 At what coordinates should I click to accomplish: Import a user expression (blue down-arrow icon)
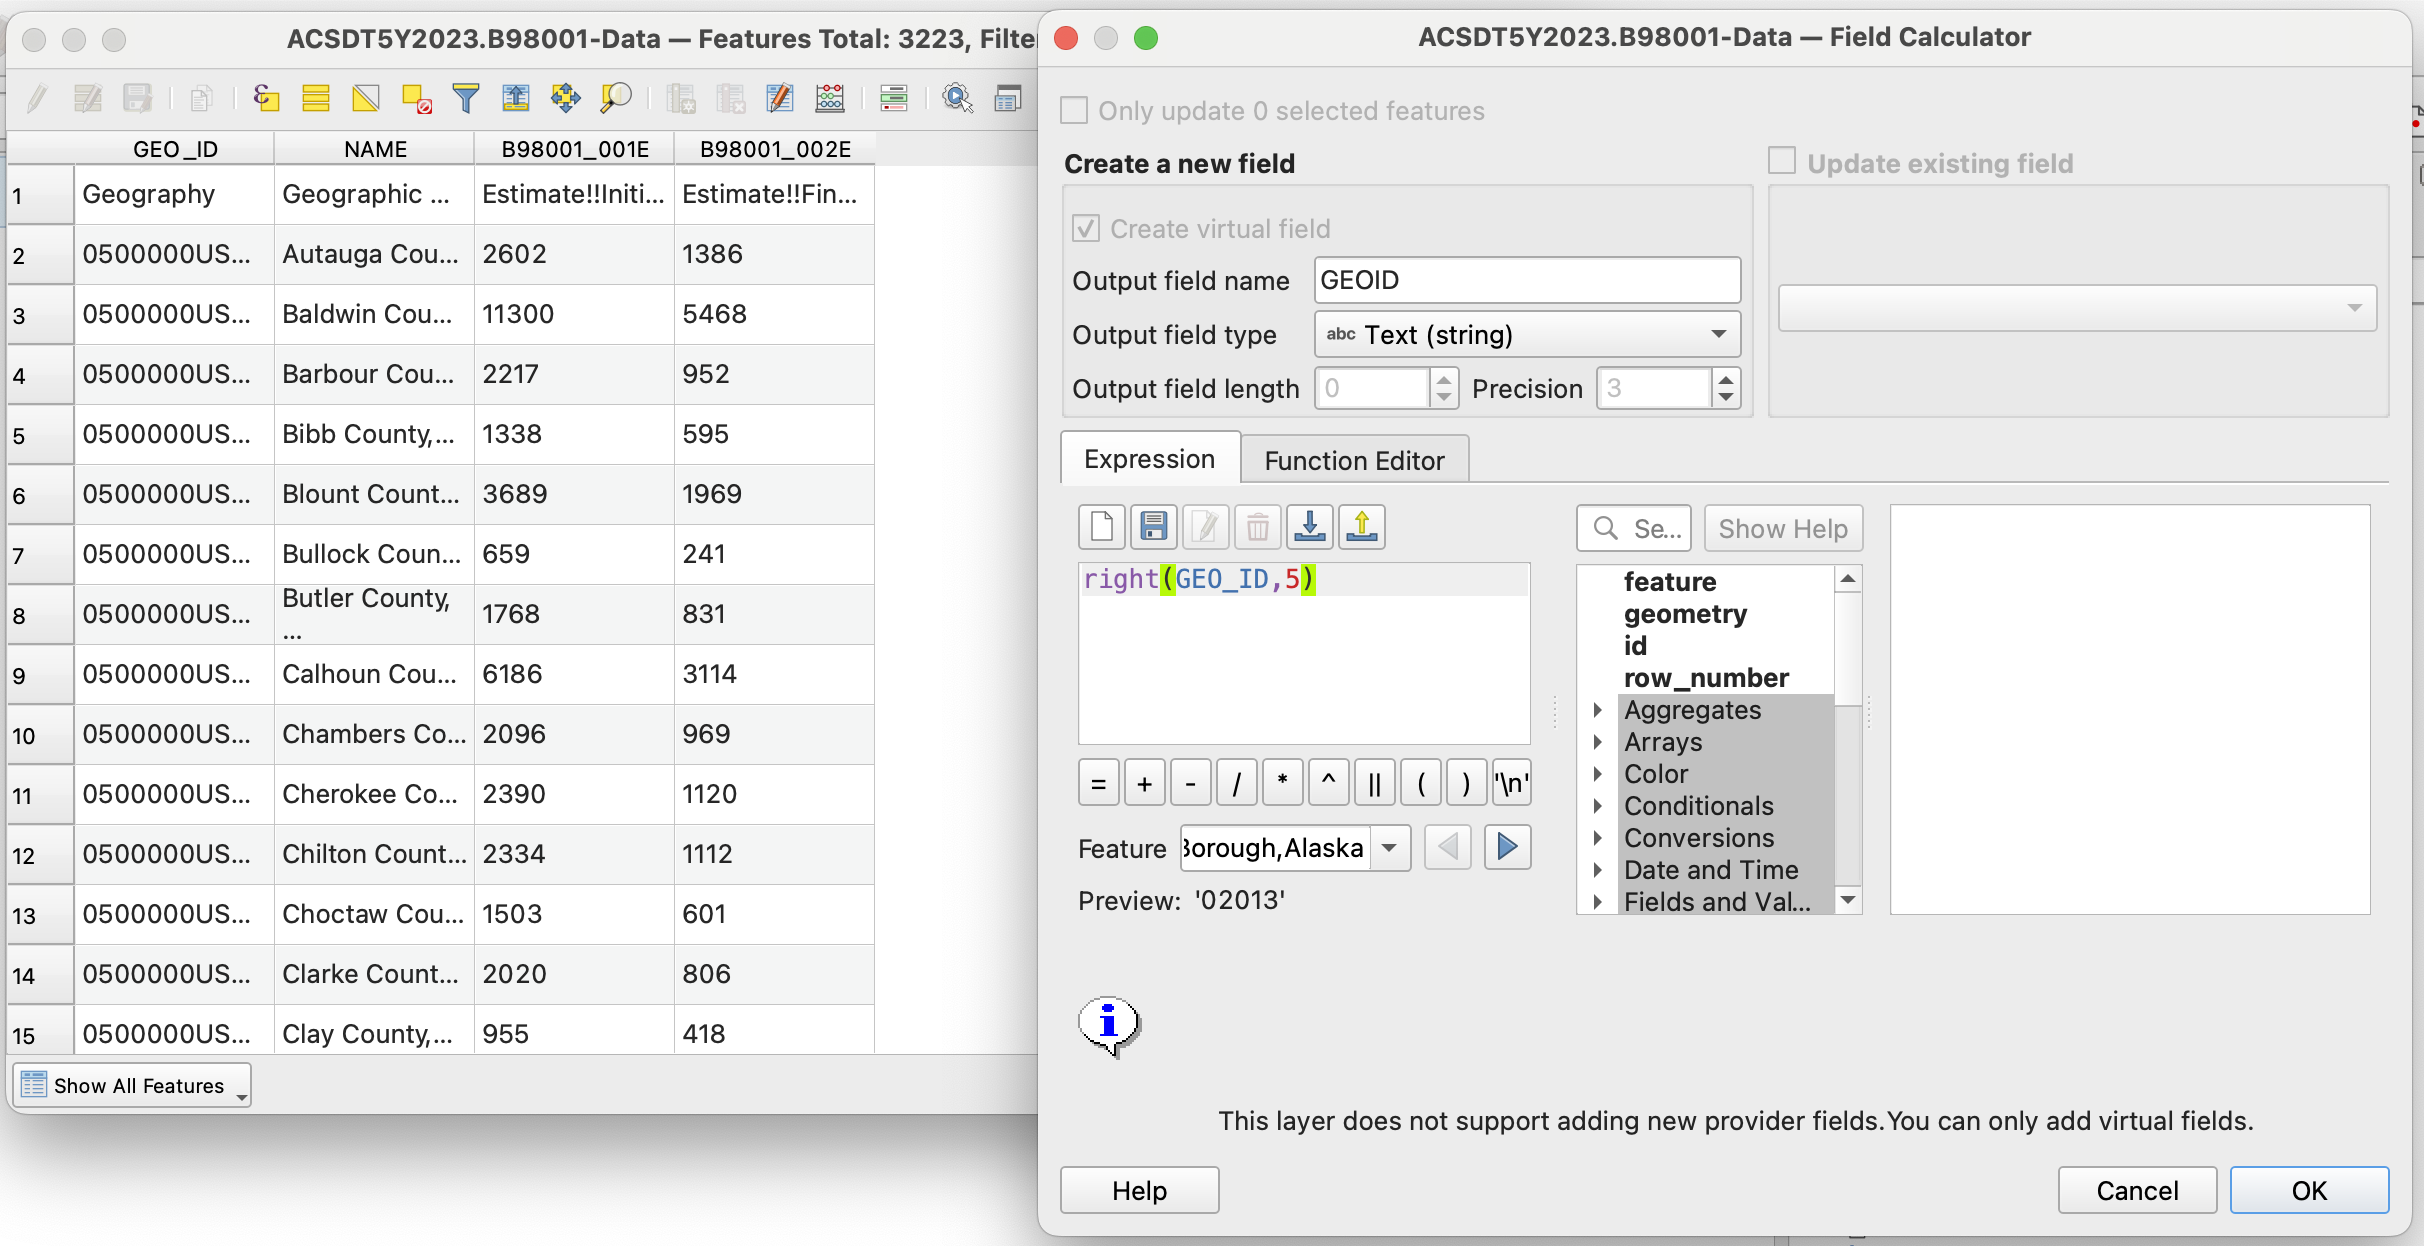1309,526
